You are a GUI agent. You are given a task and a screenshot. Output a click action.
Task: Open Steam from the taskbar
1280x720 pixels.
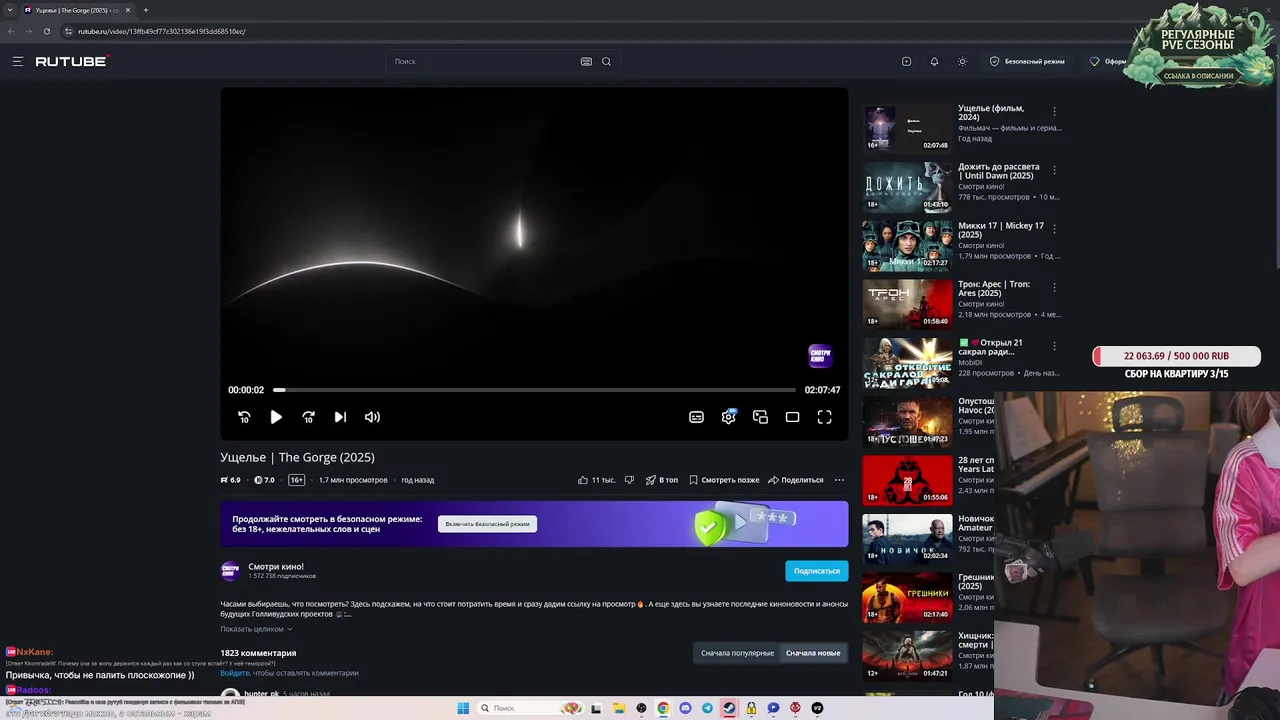point(729,708)
